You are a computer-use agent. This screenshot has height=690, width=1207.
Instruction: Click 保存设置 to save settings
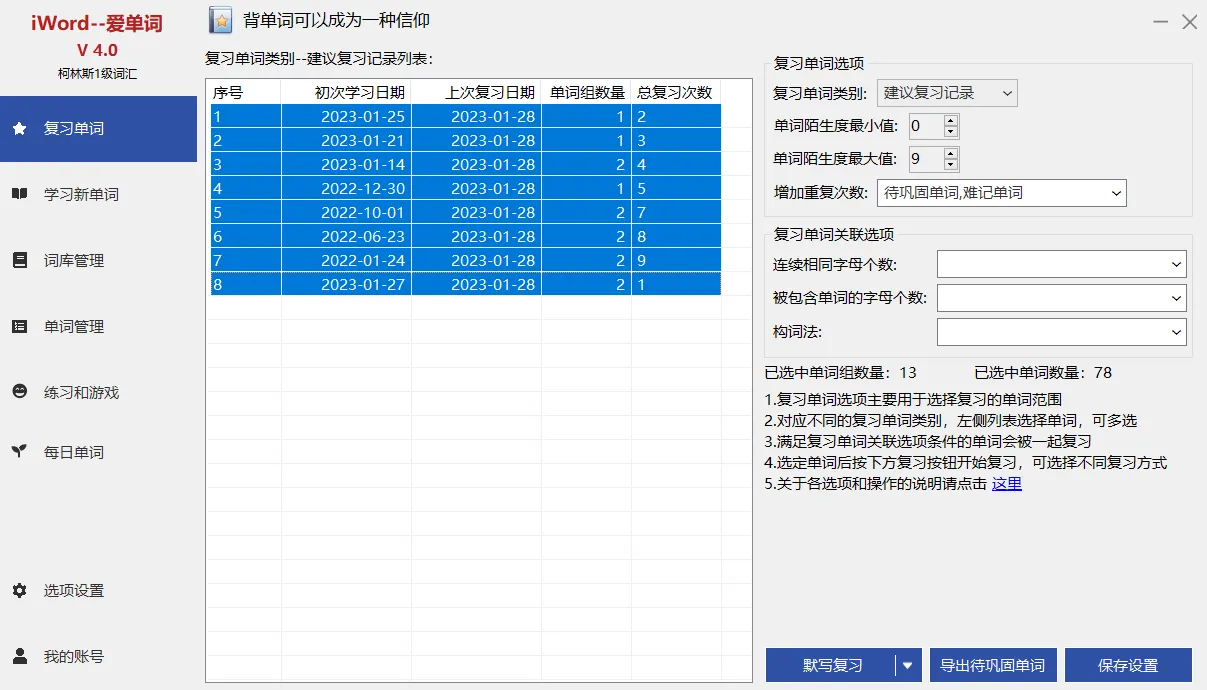[x=1128, y=664]
